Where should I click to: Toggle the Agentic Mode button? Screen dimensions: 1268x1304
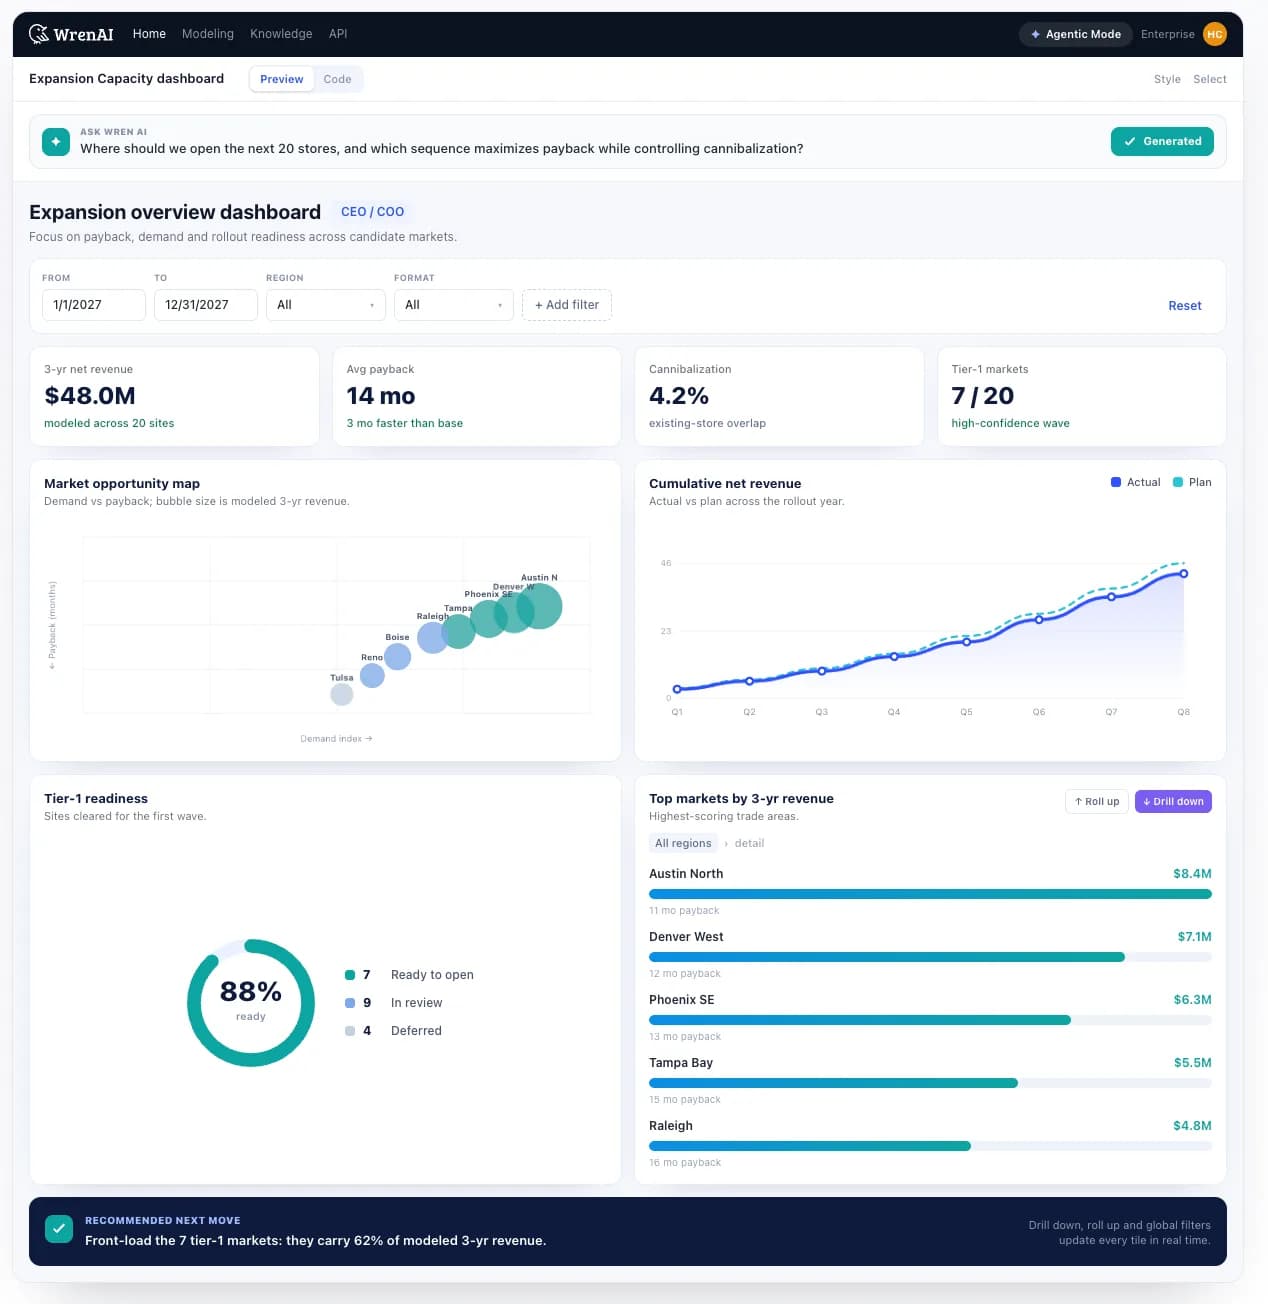click(x=1075, y=34)
